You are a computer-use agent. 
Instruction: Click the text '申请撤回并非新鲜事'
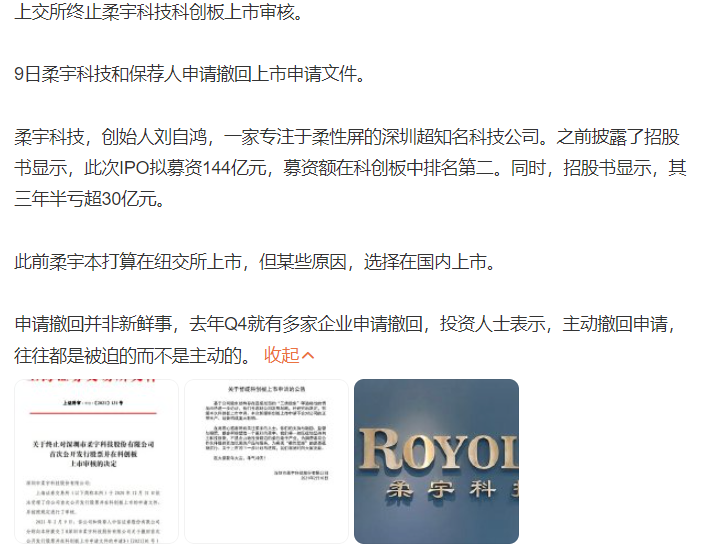coord(93,324)
